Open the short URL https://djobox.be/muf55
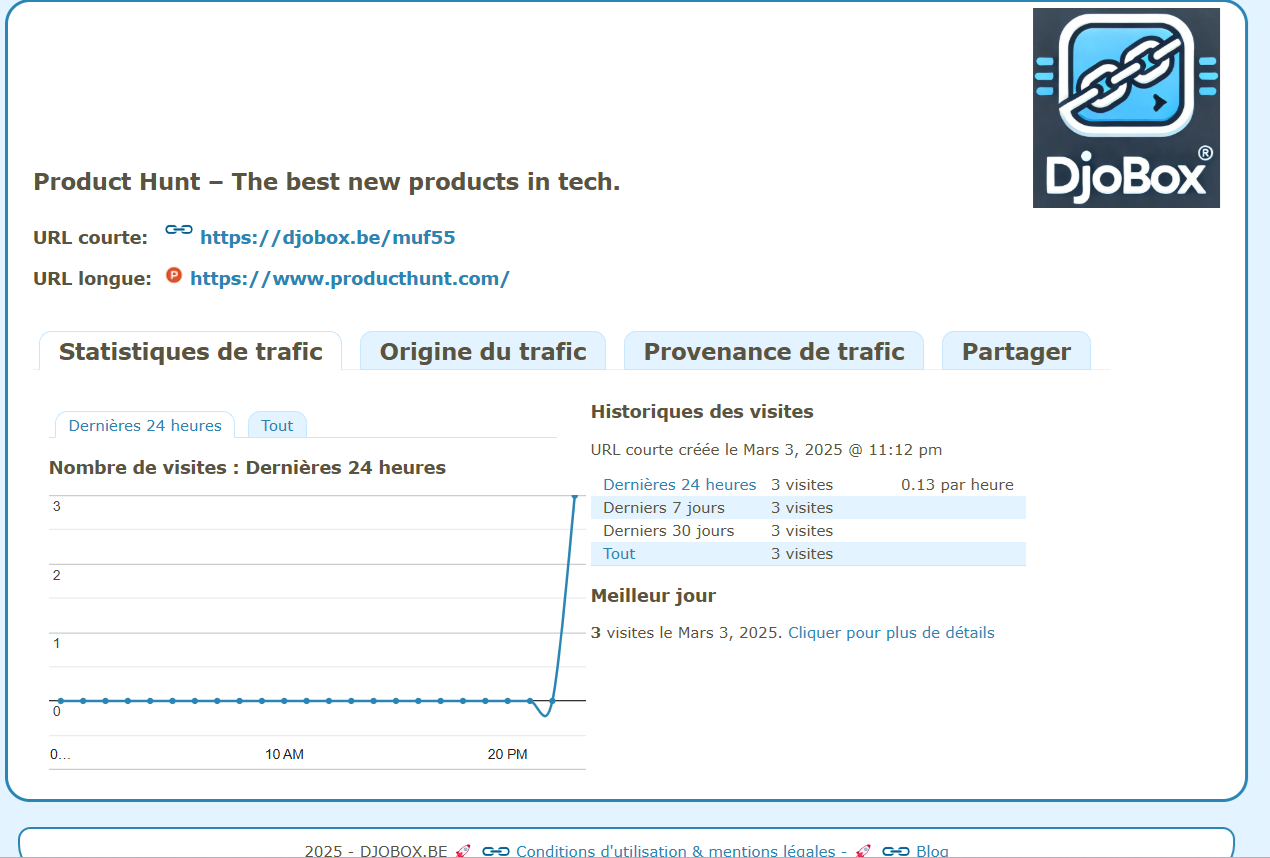The image size is (1270, 858). (x=328, y=238)
